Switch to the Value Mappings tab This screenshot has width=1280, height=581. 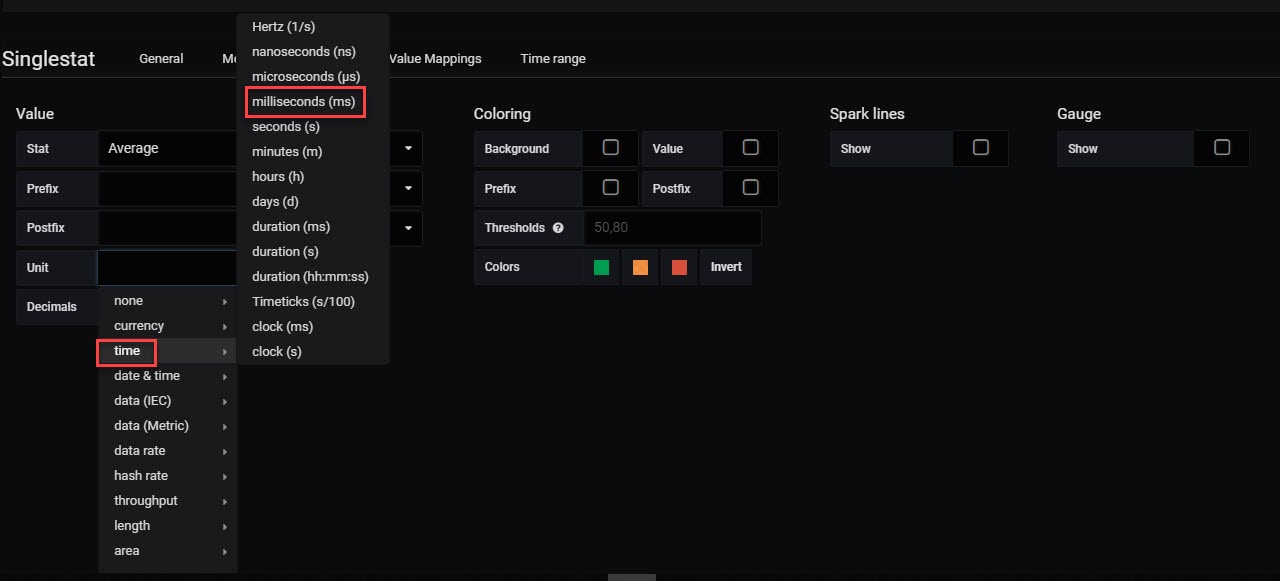click(x=435, y=59)
